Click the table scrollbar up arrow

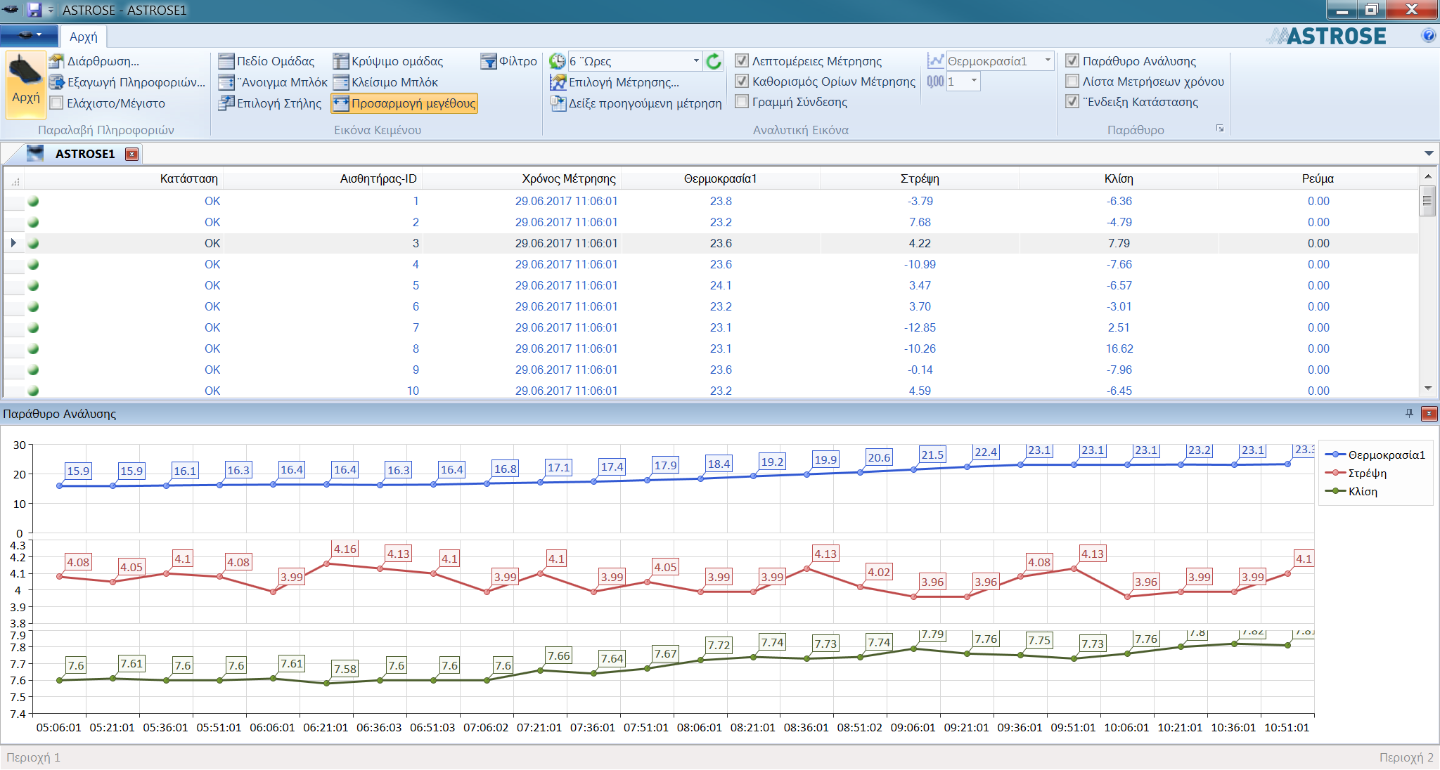click(1428, 177)
